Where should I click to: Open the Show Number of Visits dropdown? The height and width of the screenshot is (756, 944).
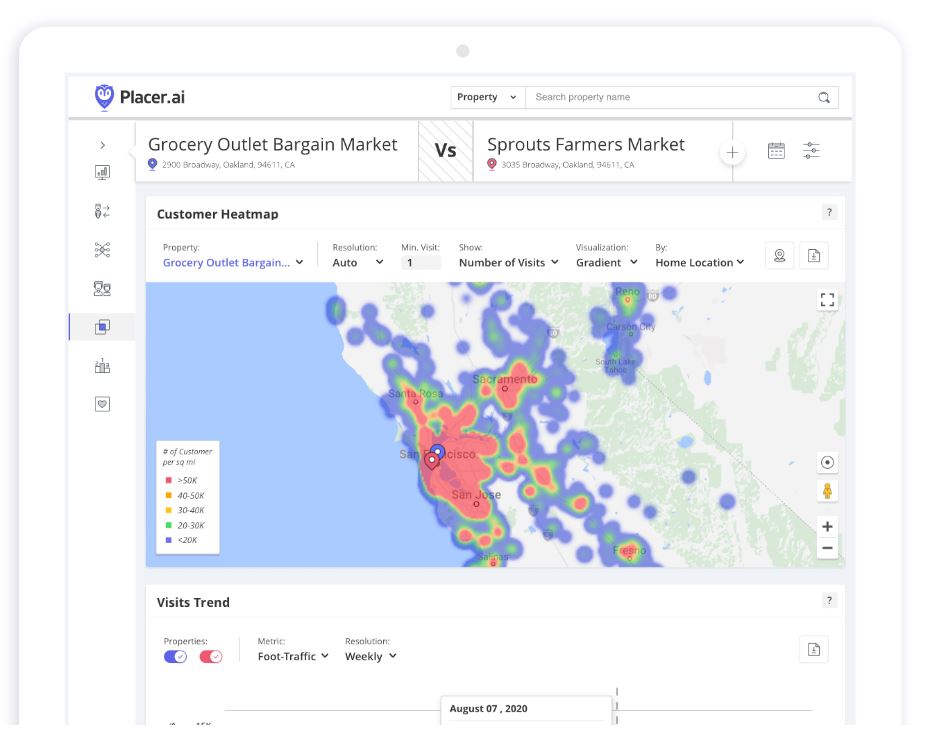(509, 263)
